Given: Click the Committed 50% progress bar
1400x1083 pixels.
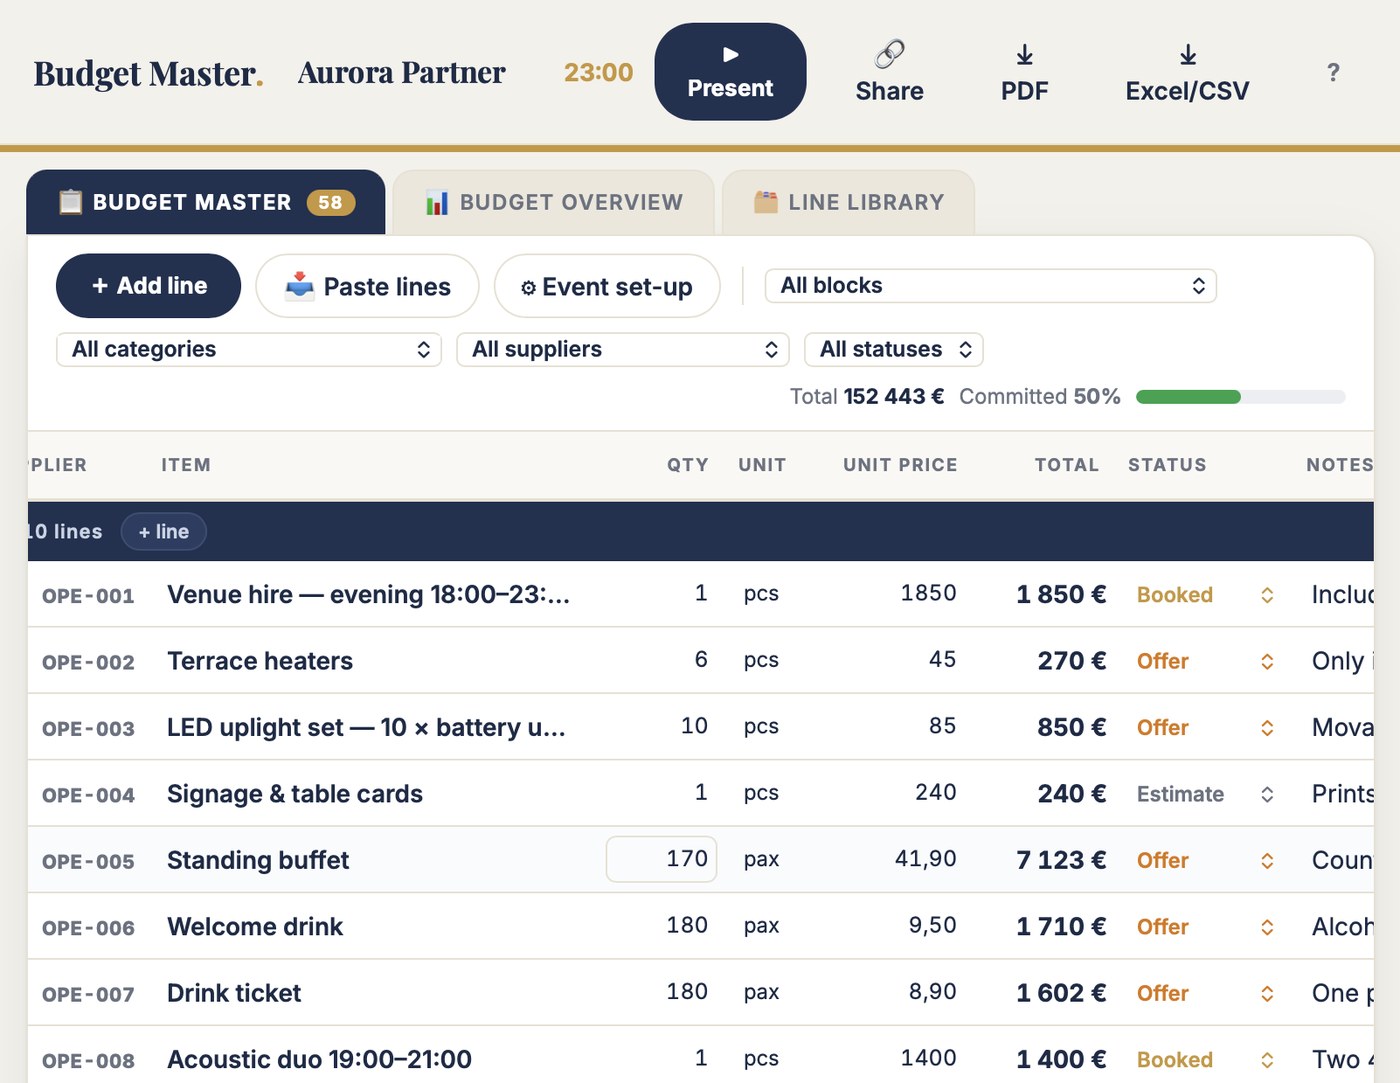Looking at the screenshot, I should click(1240, 397).
